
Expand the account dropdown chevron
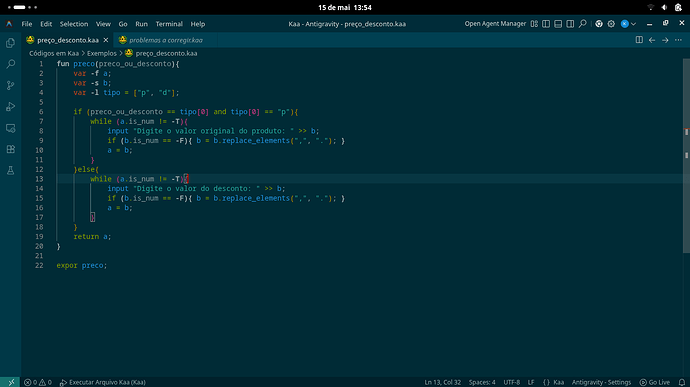[633, 24]
